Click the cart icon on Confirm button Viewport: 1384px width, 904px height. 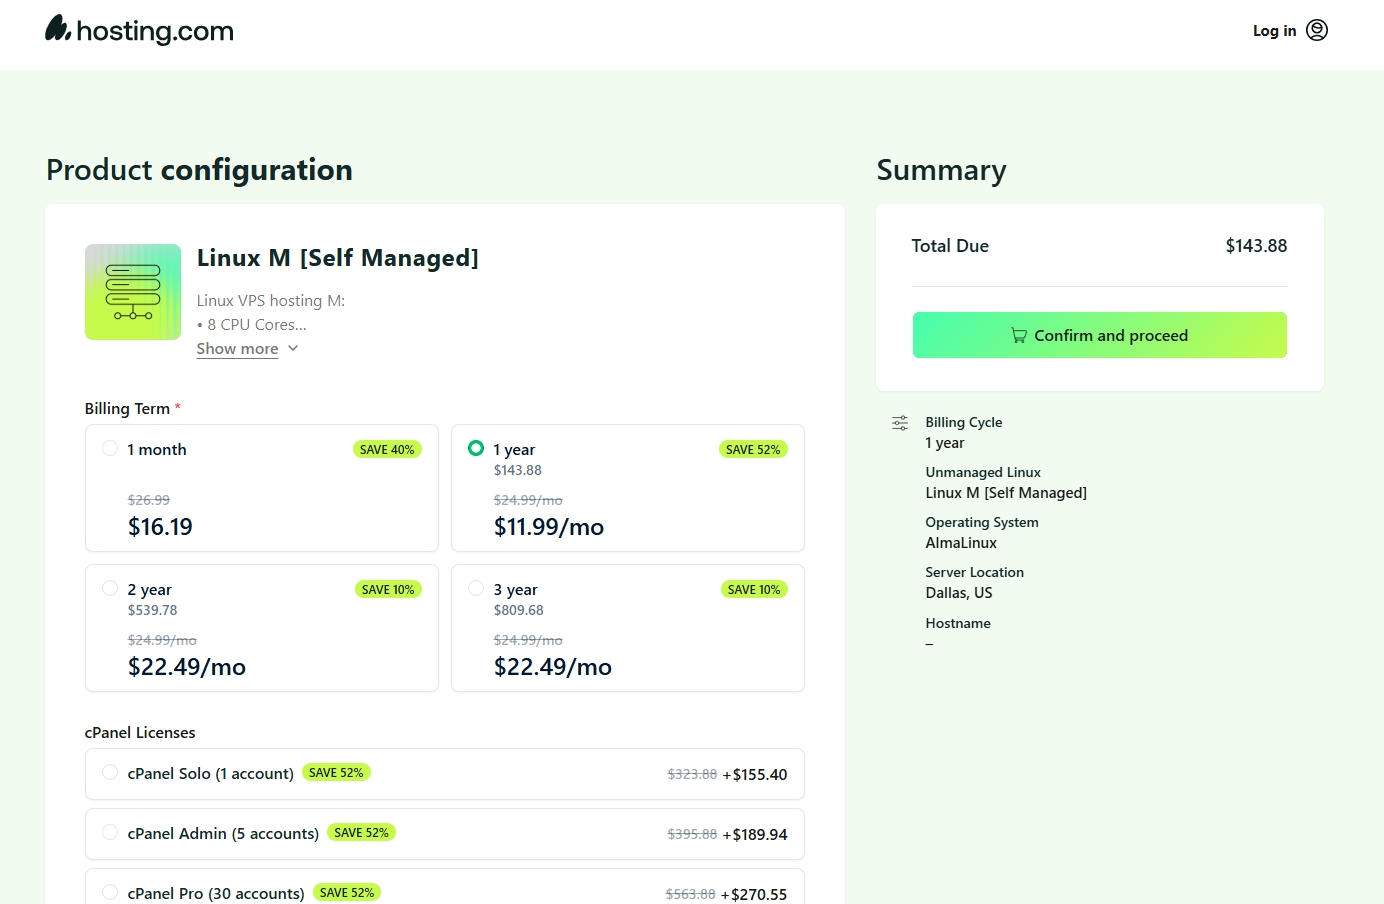pyautogui.click(x=1019, y=336)
